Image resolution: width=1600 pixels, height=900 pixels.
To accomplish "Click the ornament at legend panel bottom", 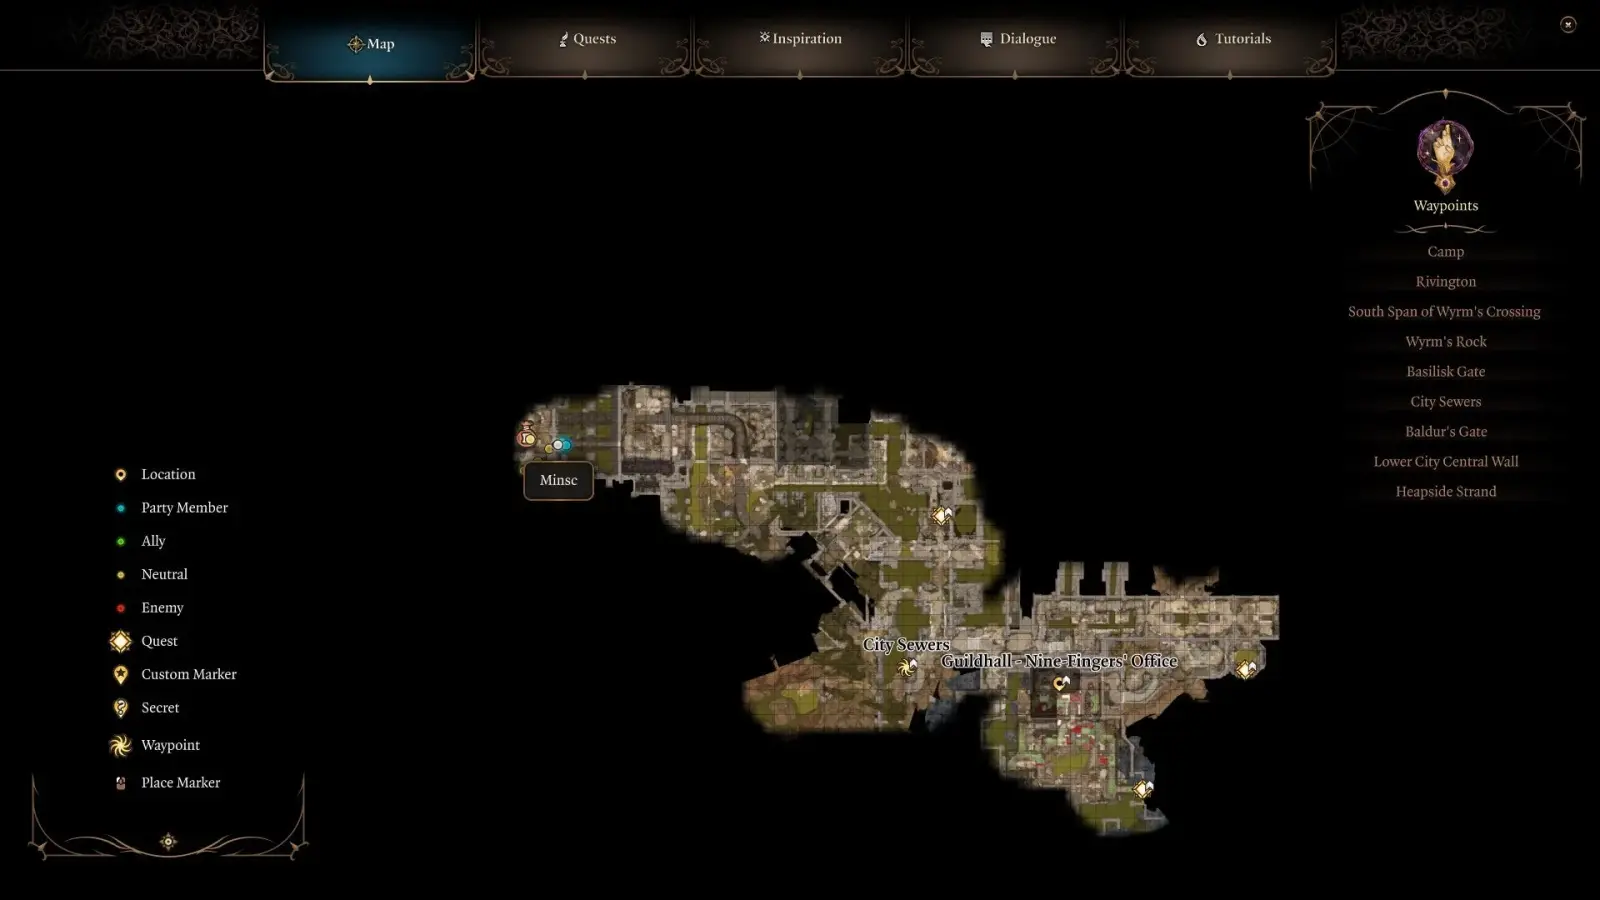I will [168, 842].
